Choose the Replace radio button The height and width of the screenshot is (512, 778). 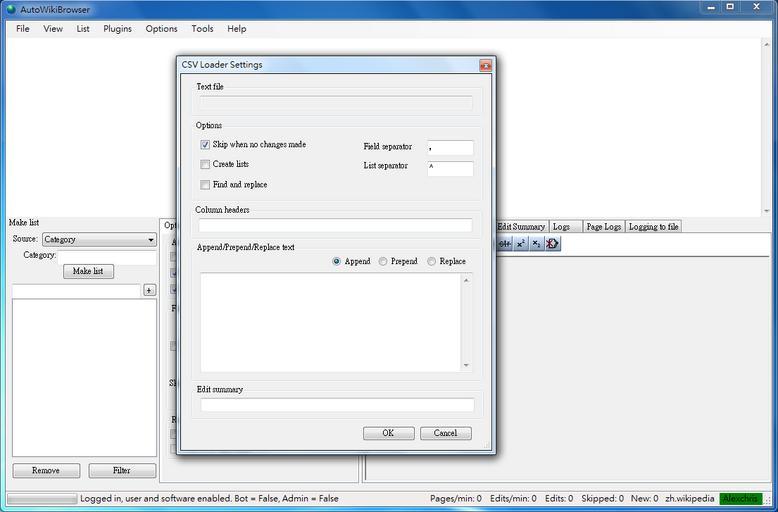tap(432, 262)
